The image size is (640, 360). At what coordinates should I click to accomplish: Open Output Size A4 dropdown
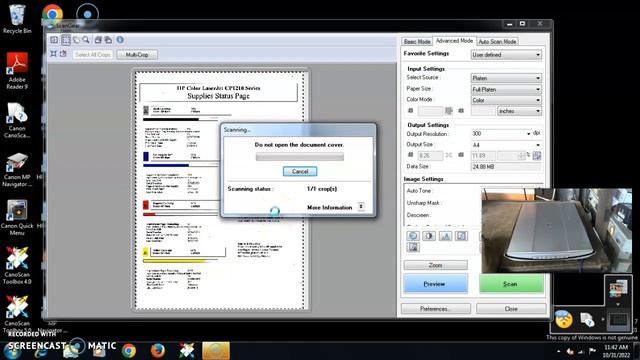(x=506, y=145)
